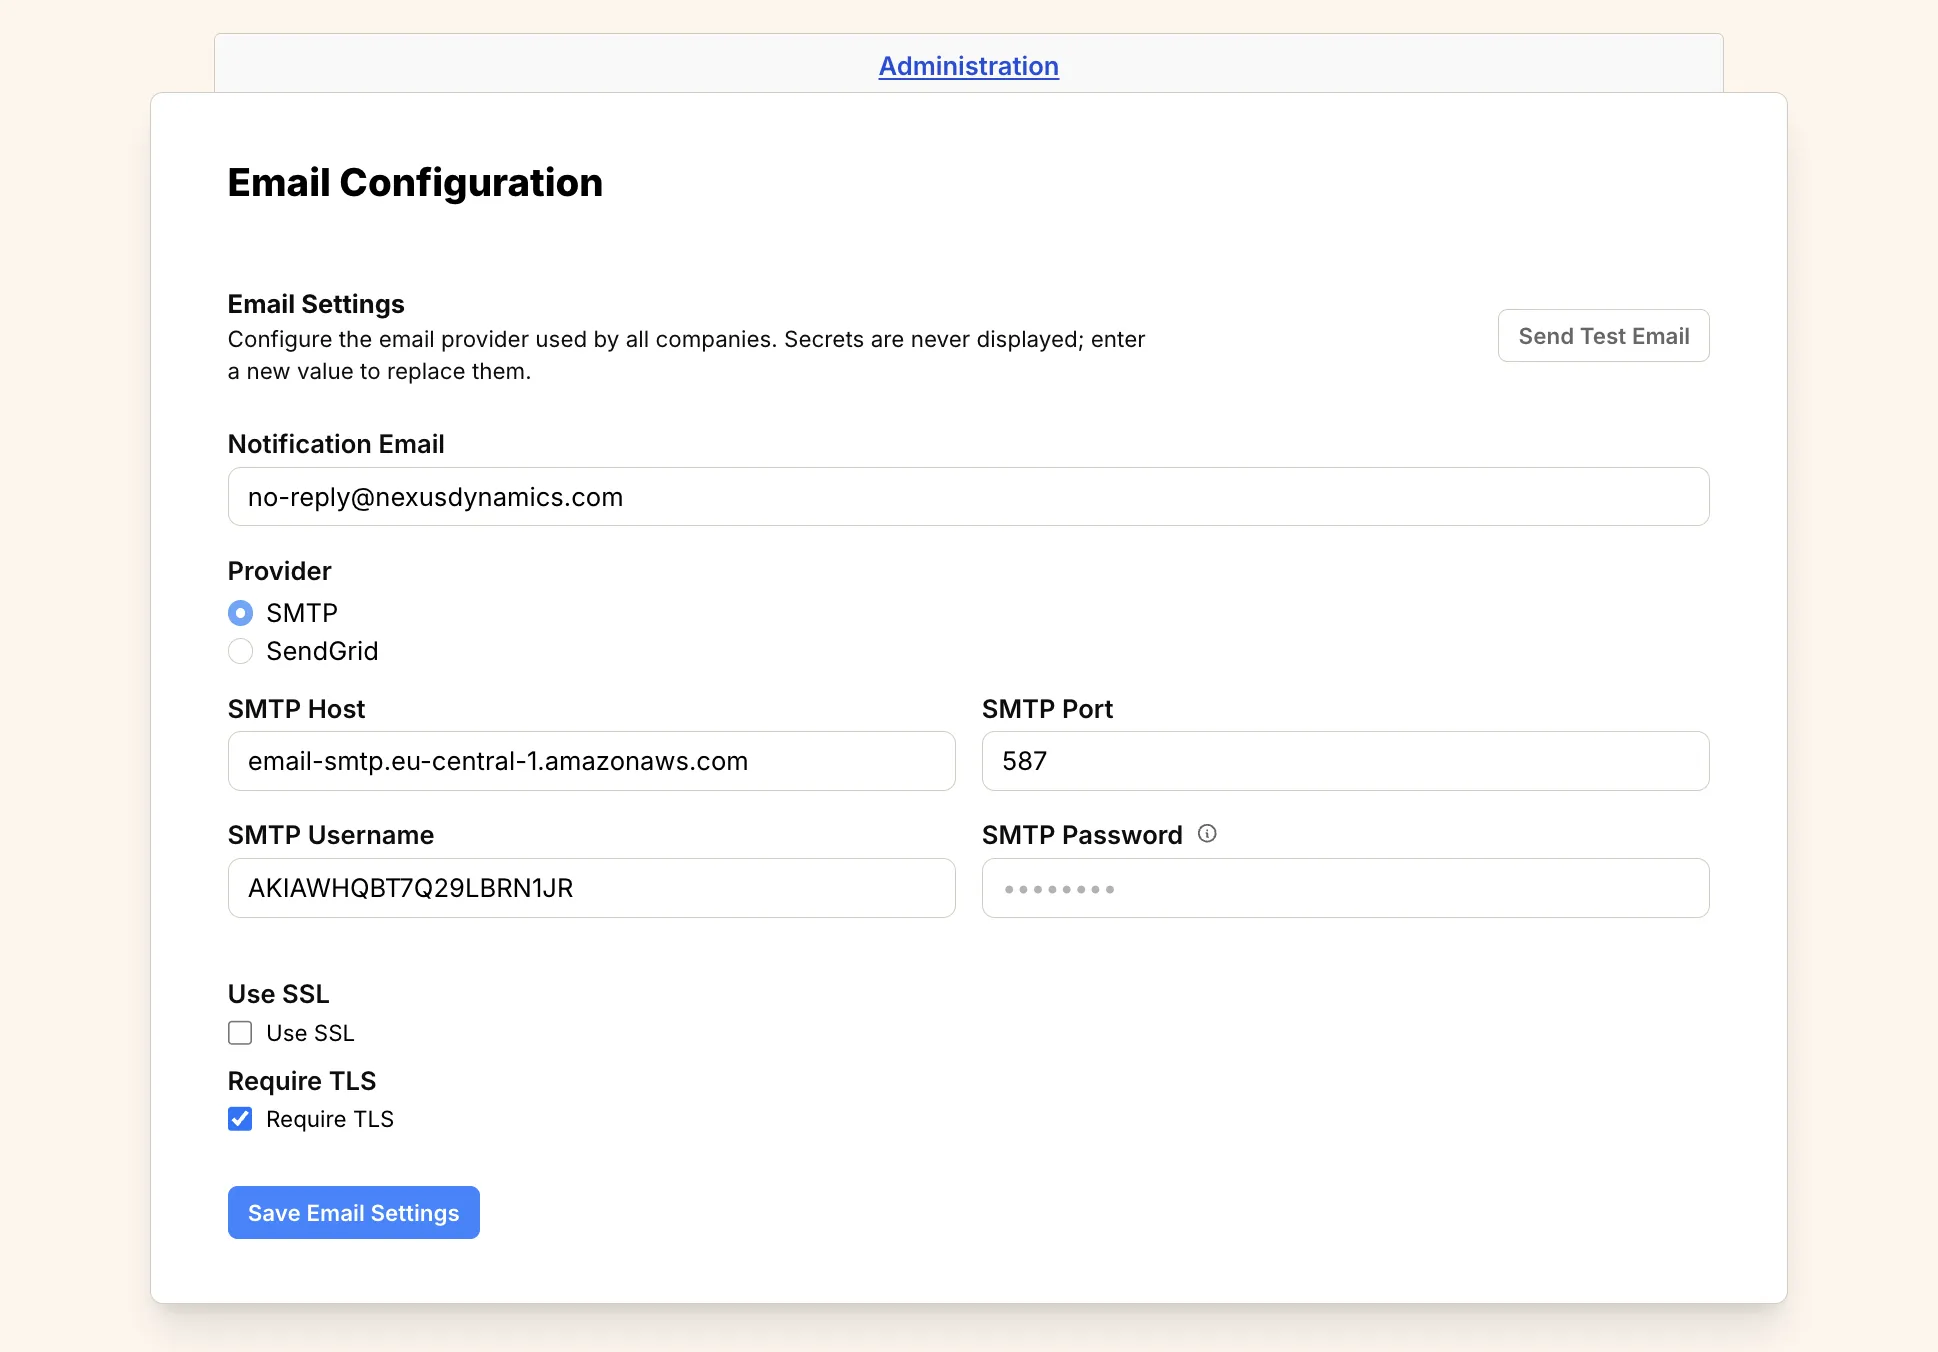The image size is (1938, 1352).
Task: Open the Administration page
Action: (968, 66)
